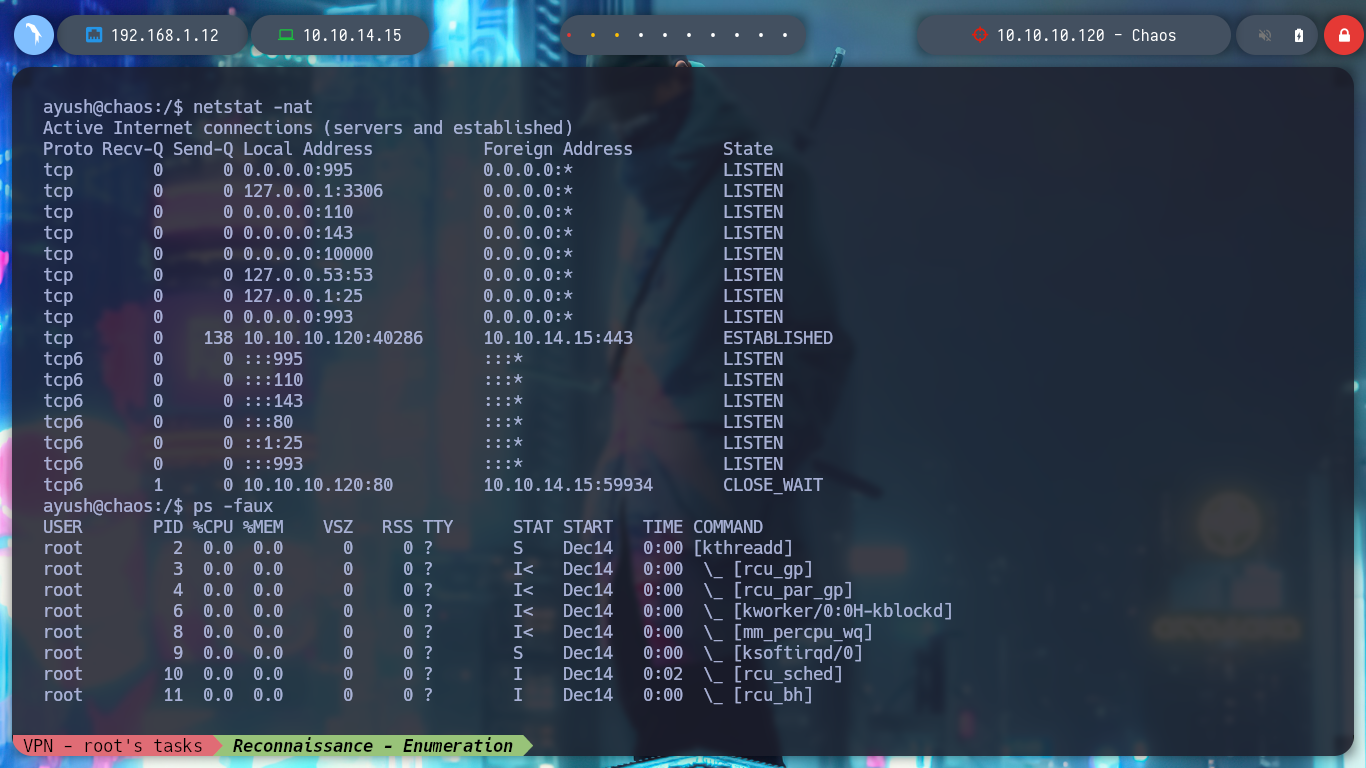The width and height of the screenshot is (1366, 768).
Task: Click the COMMAND column header
Action: tap(728, 527)
